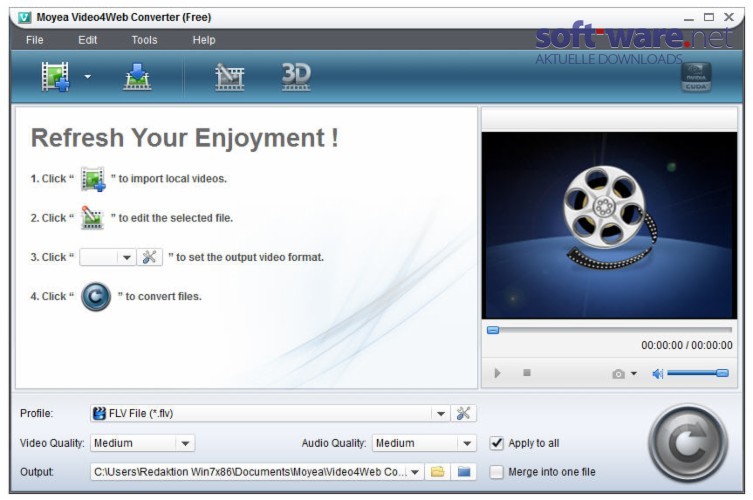This screenshot has width=753, height=500.
Task: Click the download video toolbar icon
Action: pyautogui.click(x=137, y=77)
